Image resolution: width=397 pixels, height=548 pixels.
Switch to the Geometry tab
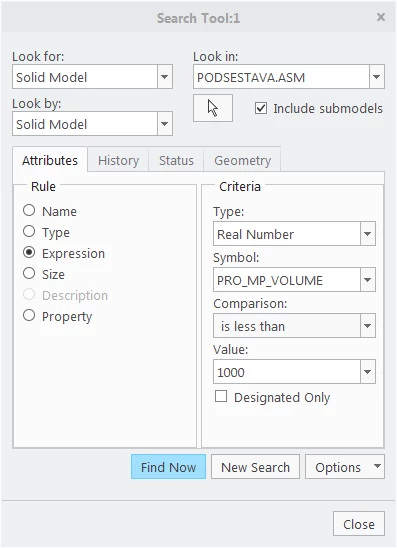pyautogui.click(x=243, y=160)
